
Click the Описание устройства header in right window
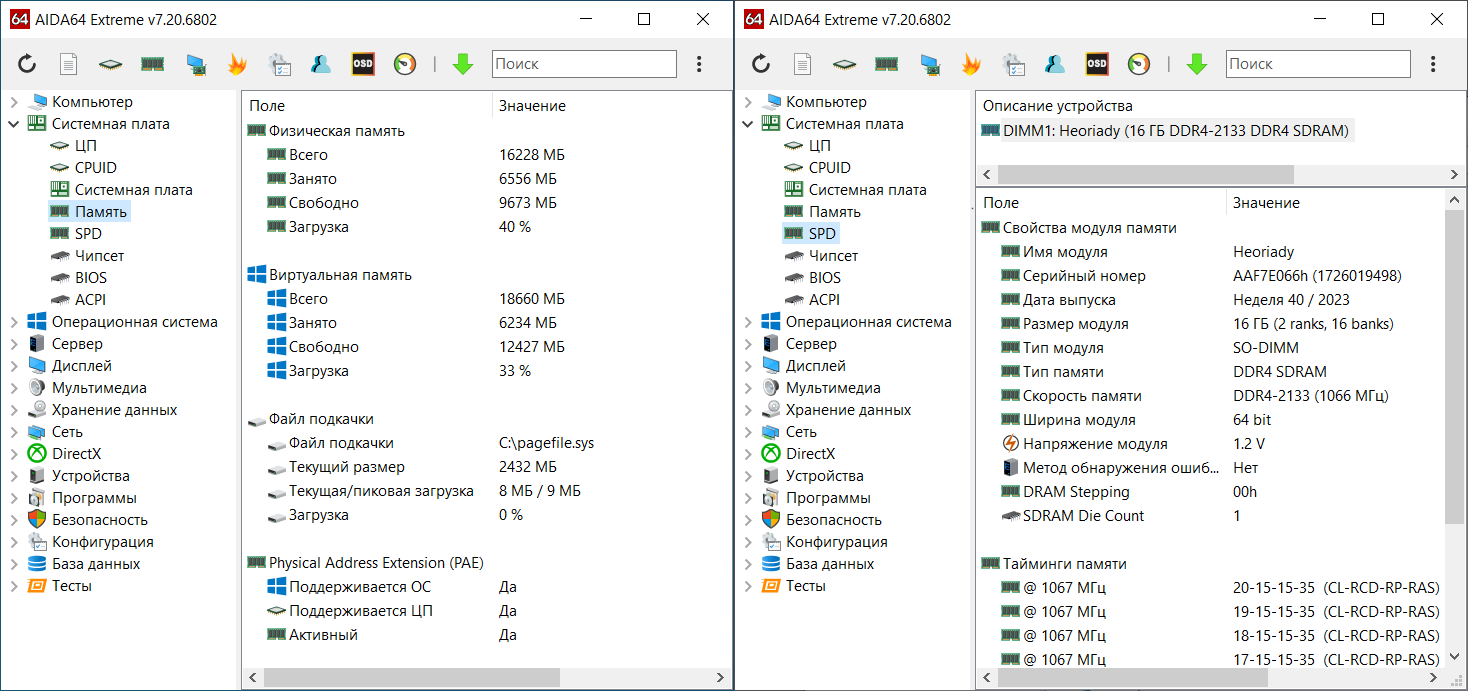point(1058,106)
